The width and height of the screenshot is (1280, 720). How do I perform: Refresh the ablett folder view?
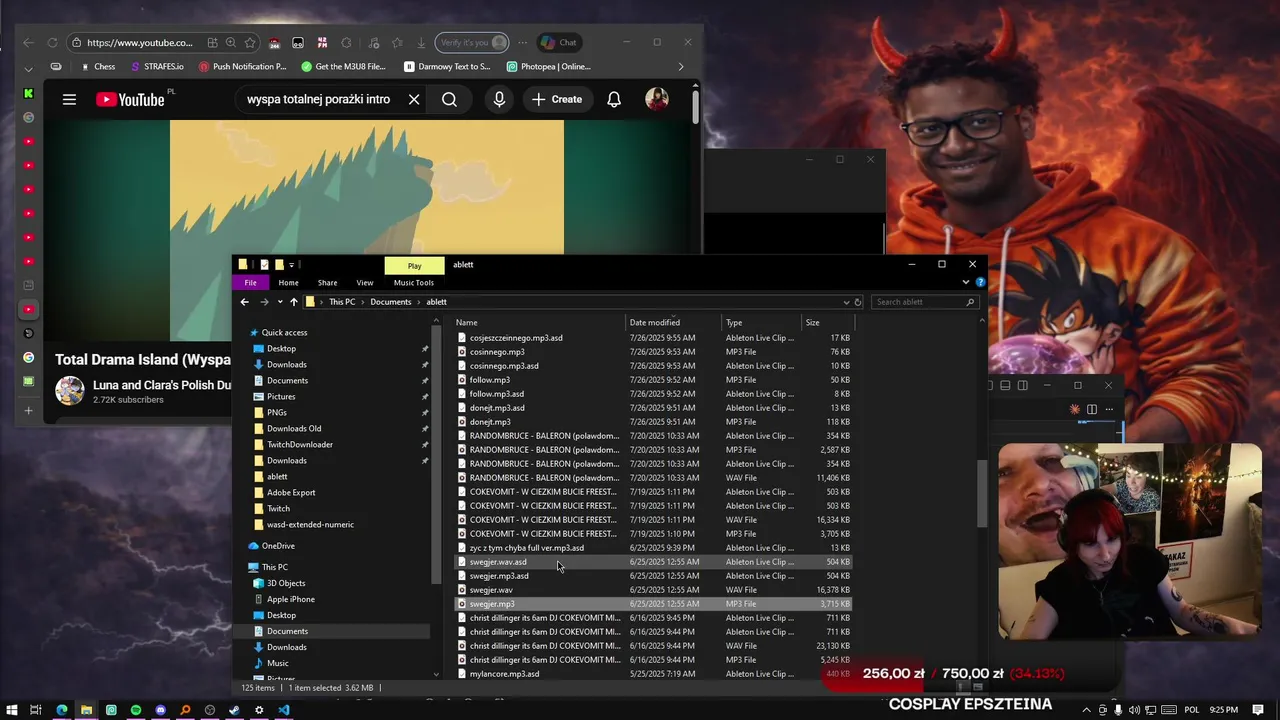click(858, 302)
